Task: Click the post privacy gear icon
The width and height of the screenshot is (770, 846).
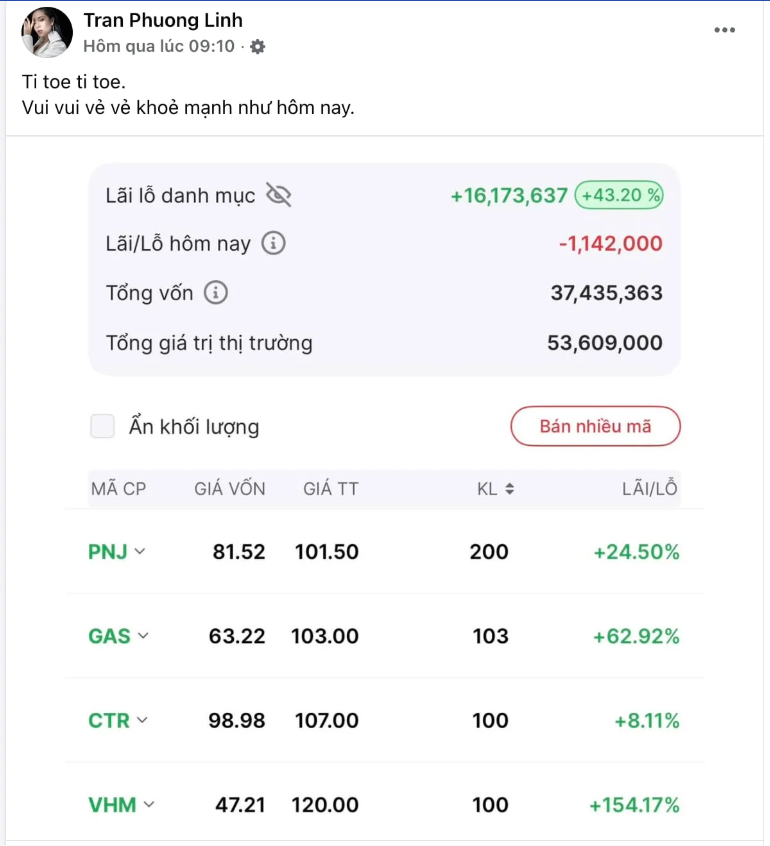Action: pos(258,46)
